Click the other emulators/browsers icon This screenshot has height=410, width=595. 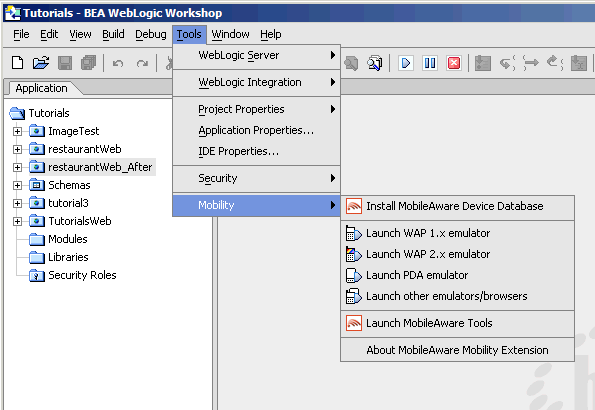[x=353, y=296]
